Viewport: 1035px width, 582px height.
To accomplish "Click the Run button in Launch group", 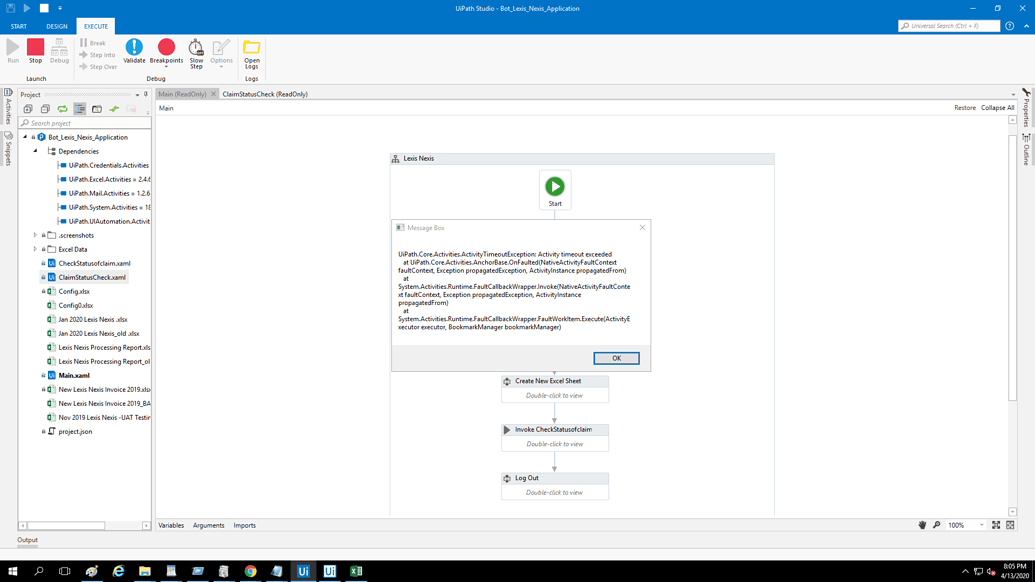I will pos(13,51).
